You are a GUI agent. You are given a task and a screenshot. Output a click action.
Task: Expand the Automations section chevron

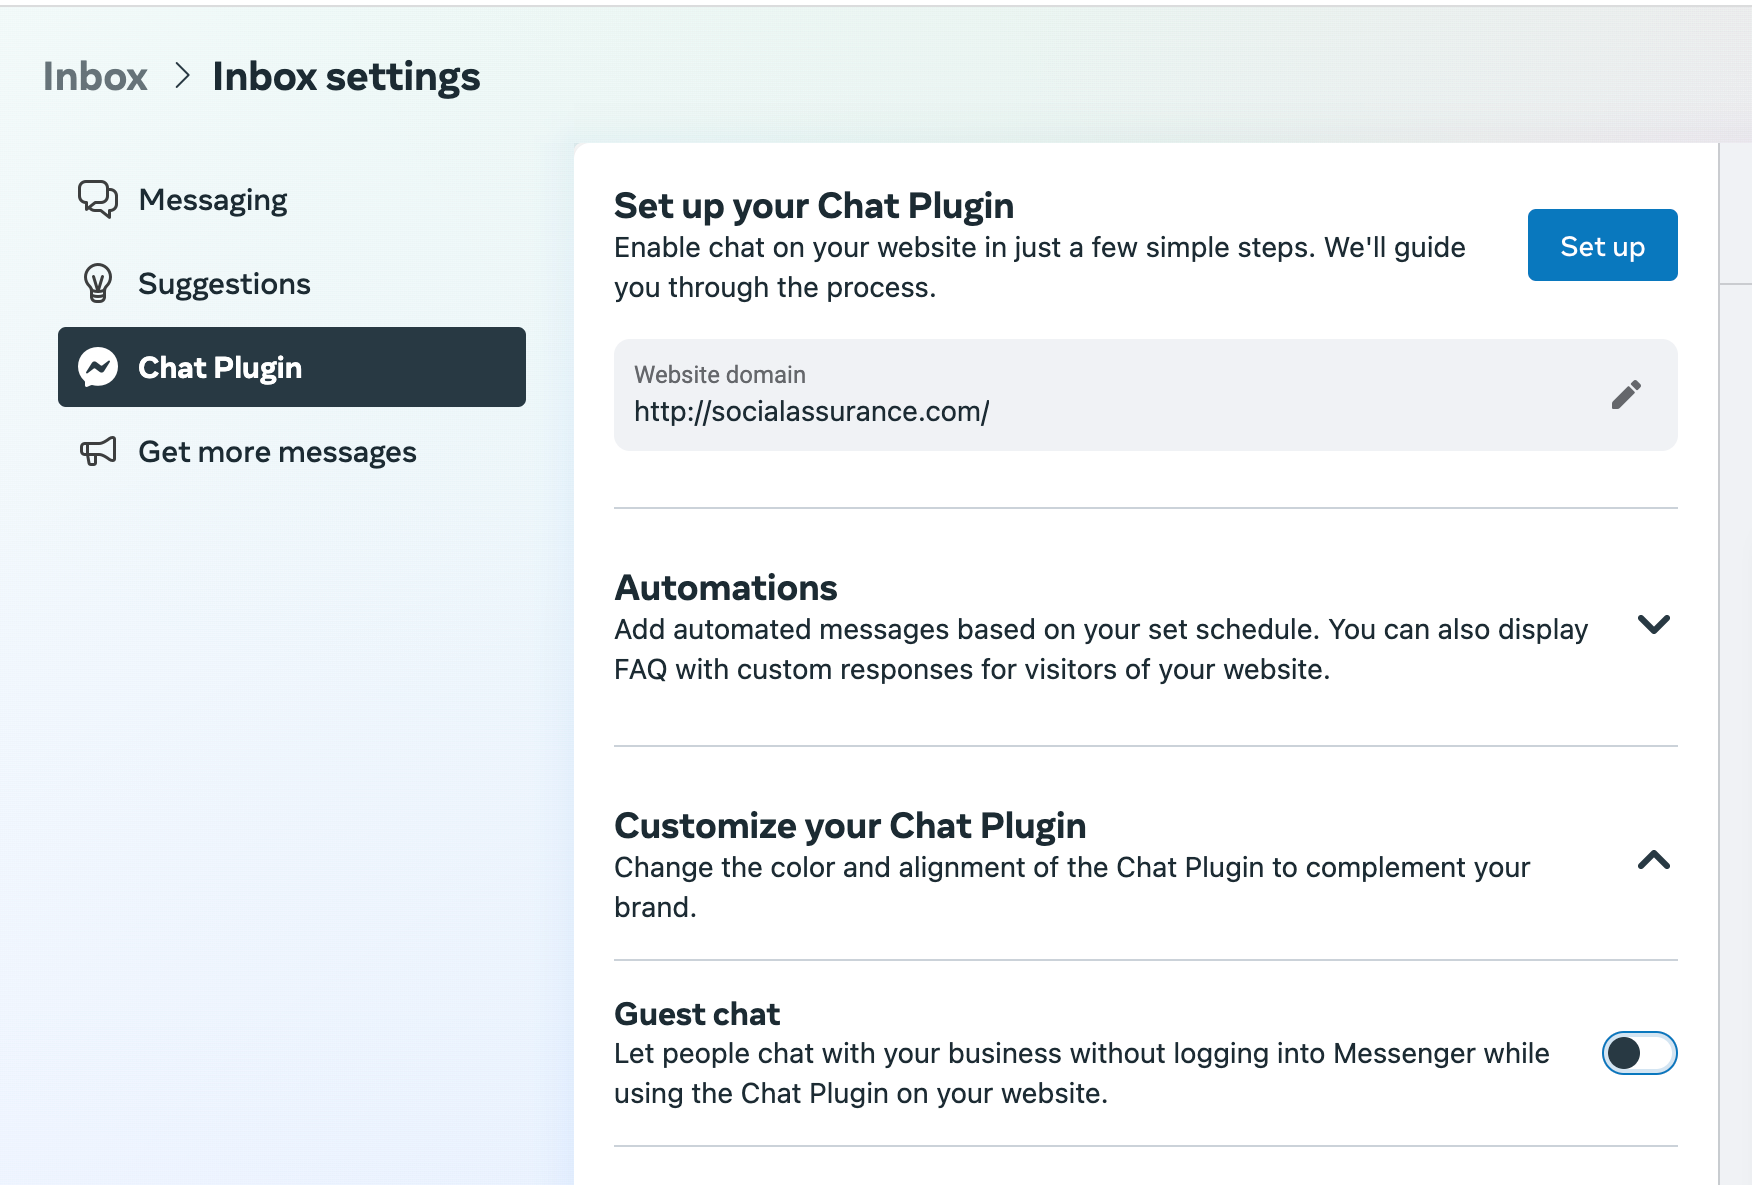coord(1654,625)
